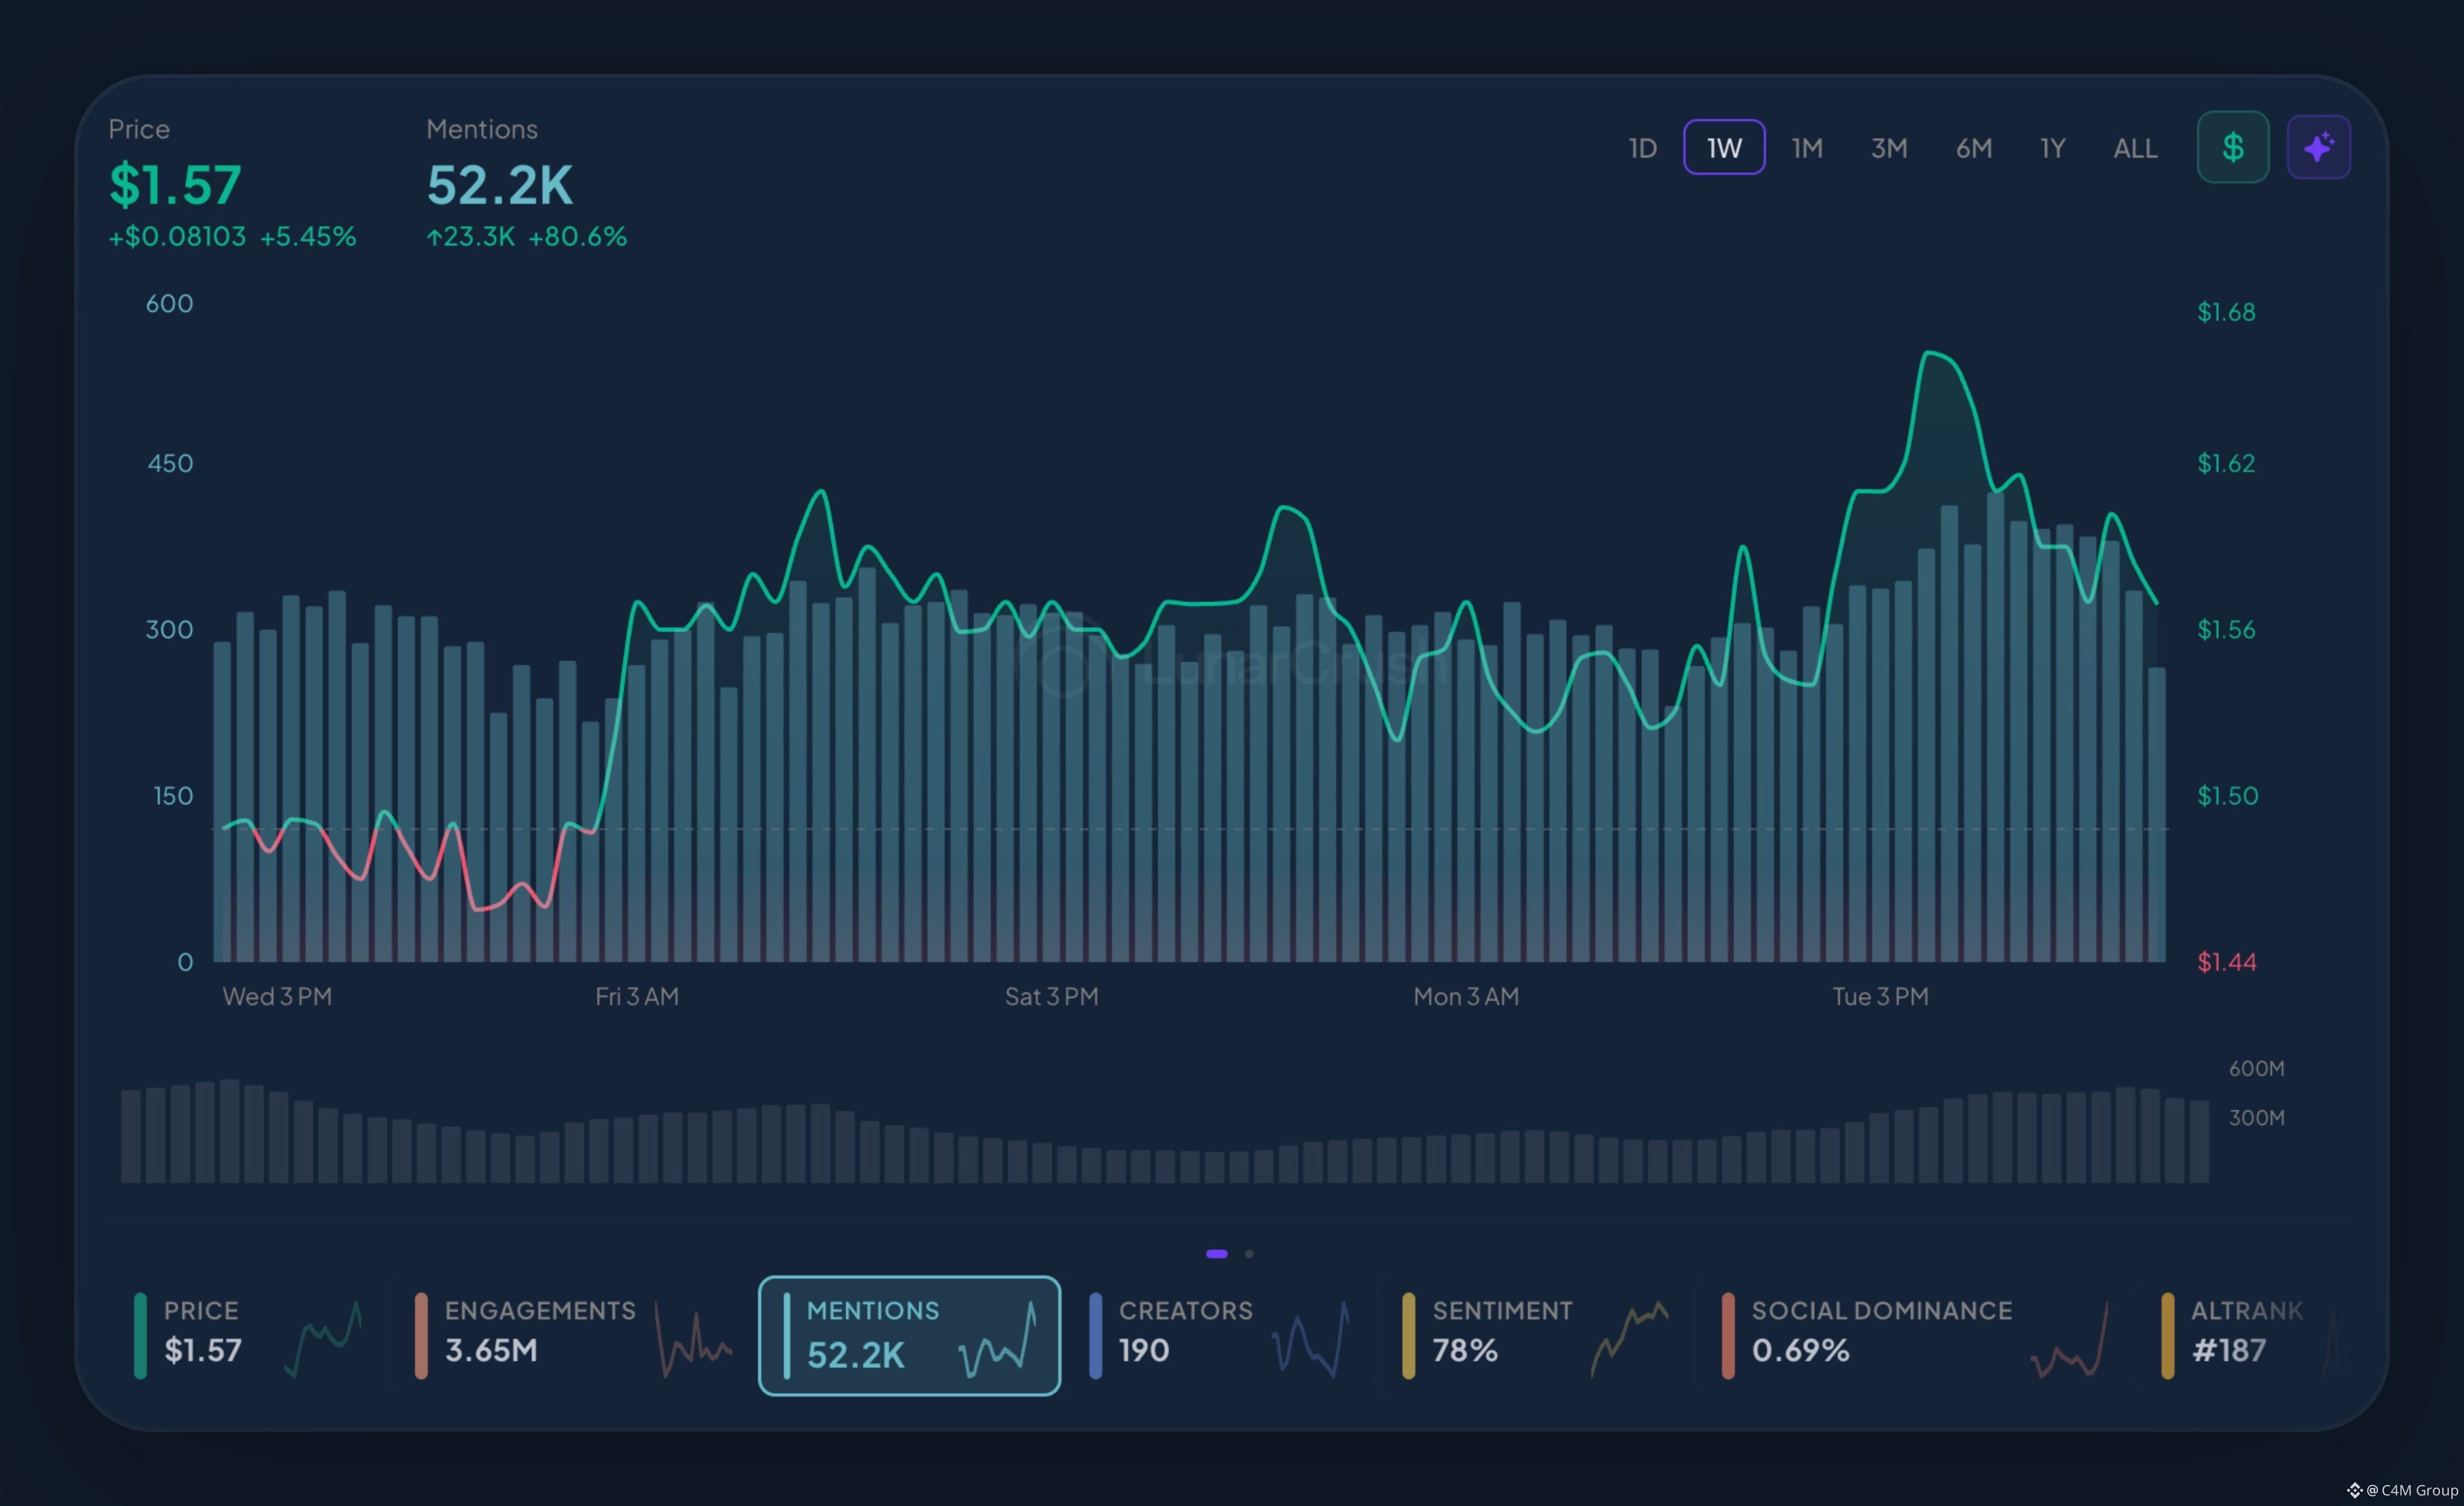This screenshot has height=1506, width=2464.
Task: Select the CREATORS metric card
Action: click(x=1220, y=1335)
